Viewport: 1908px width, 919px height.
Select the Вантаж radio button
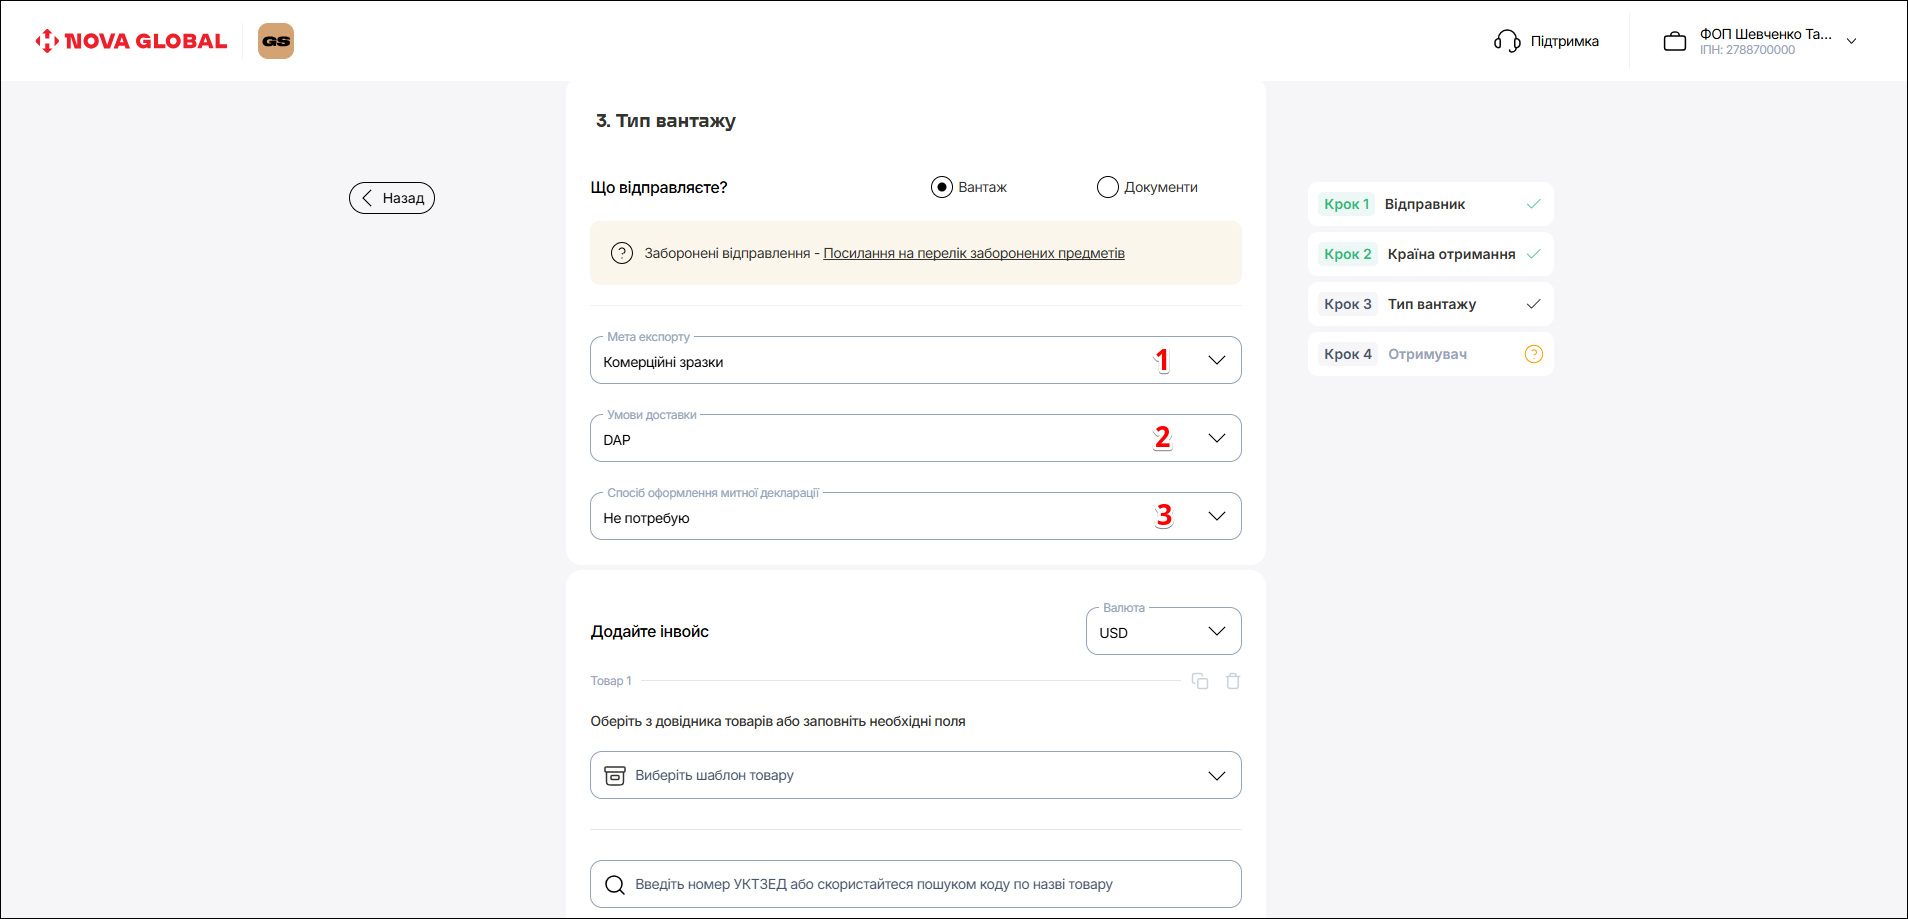click(x=942, y=187)
